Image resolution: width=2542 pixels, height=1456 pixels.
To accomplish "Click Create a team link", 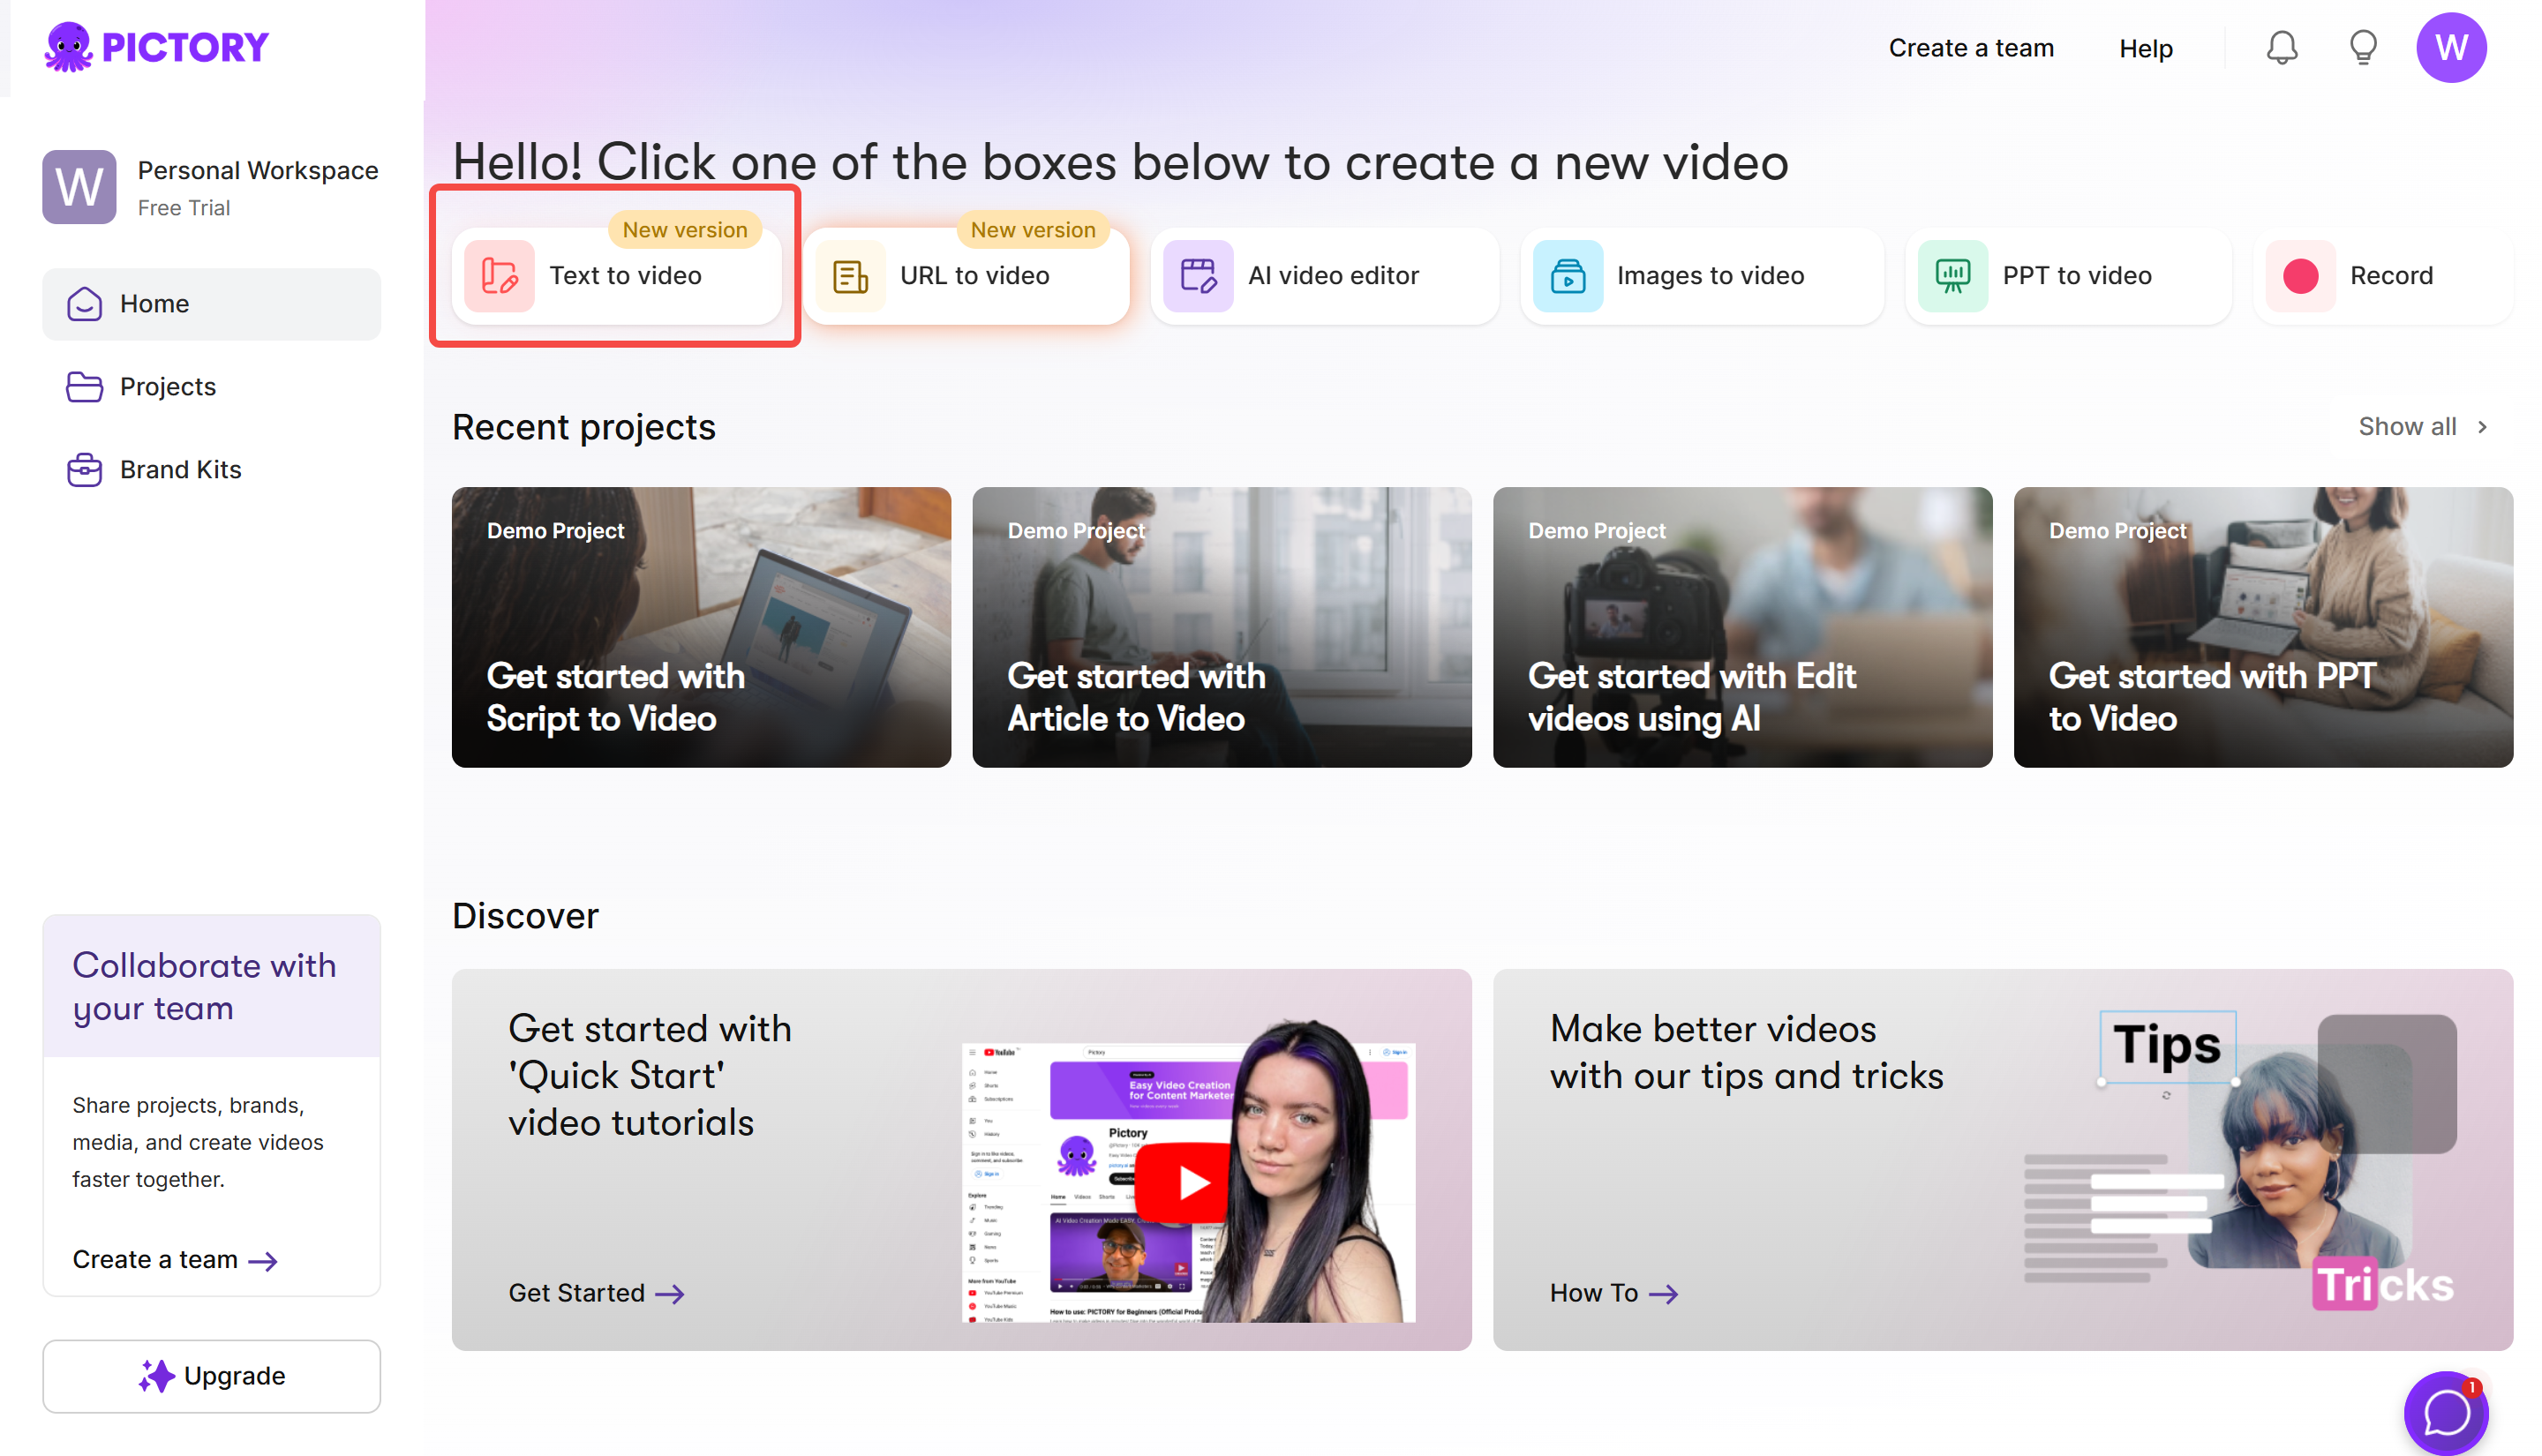I will pos(1970,47).
